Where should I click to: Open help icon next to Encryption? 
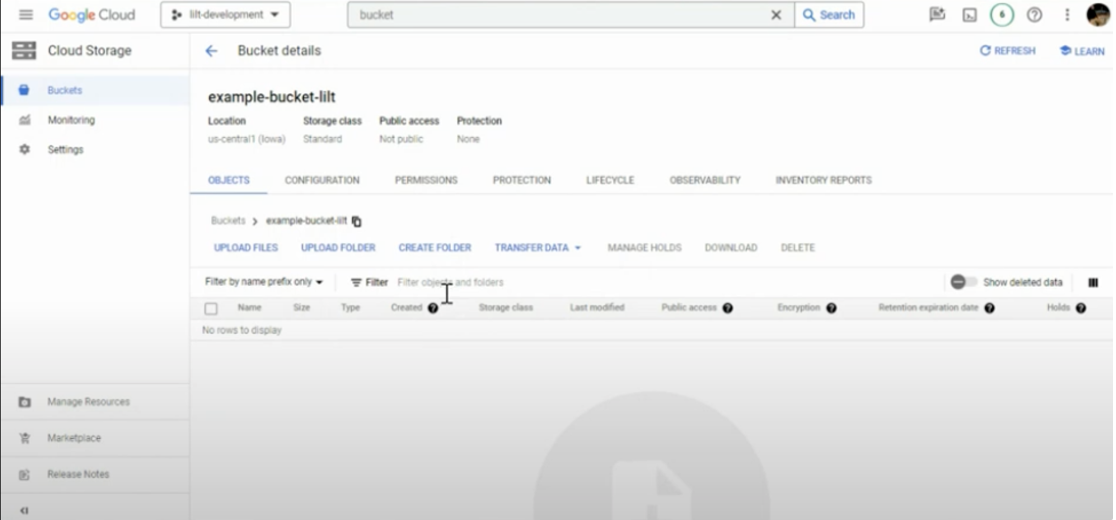[x=831, y=308]
